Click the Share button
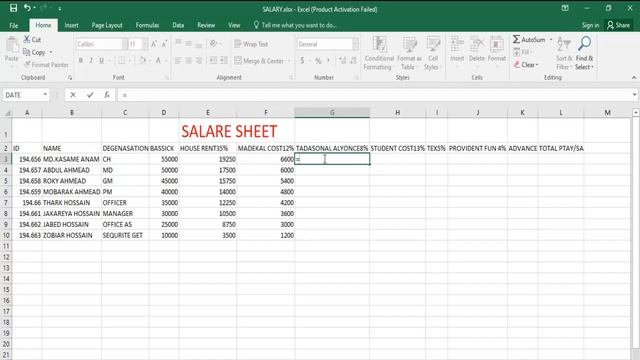The image size is (640, 360). coord(618,25)
